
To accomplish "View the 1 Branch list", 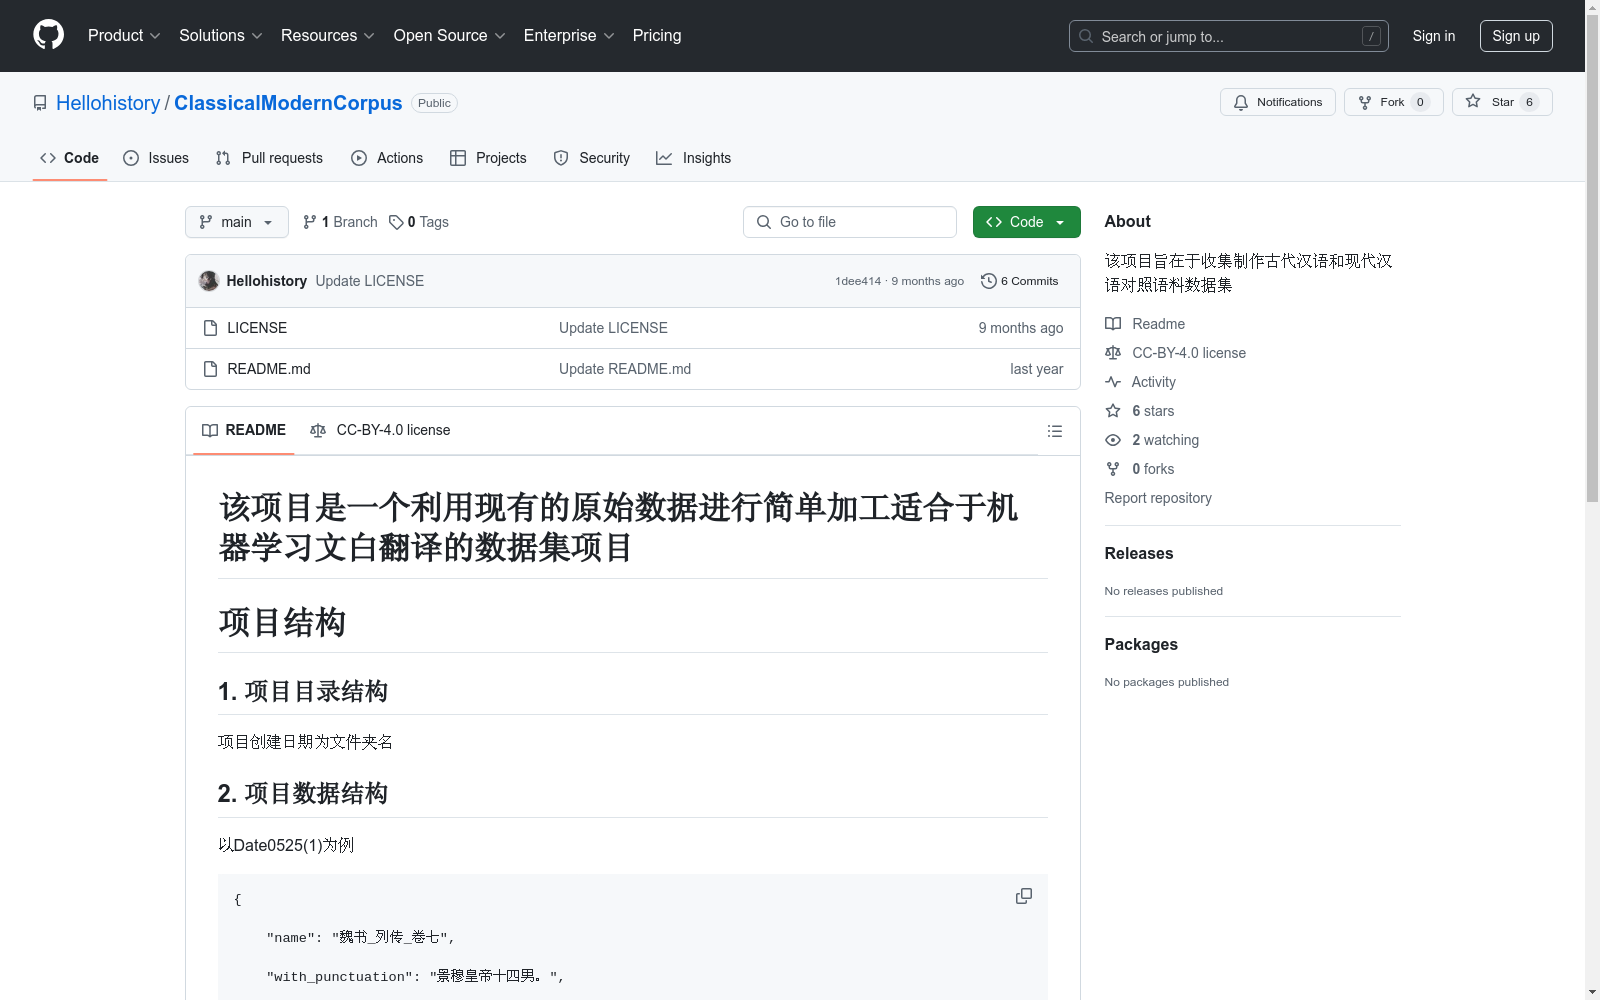I will point(340,222).
